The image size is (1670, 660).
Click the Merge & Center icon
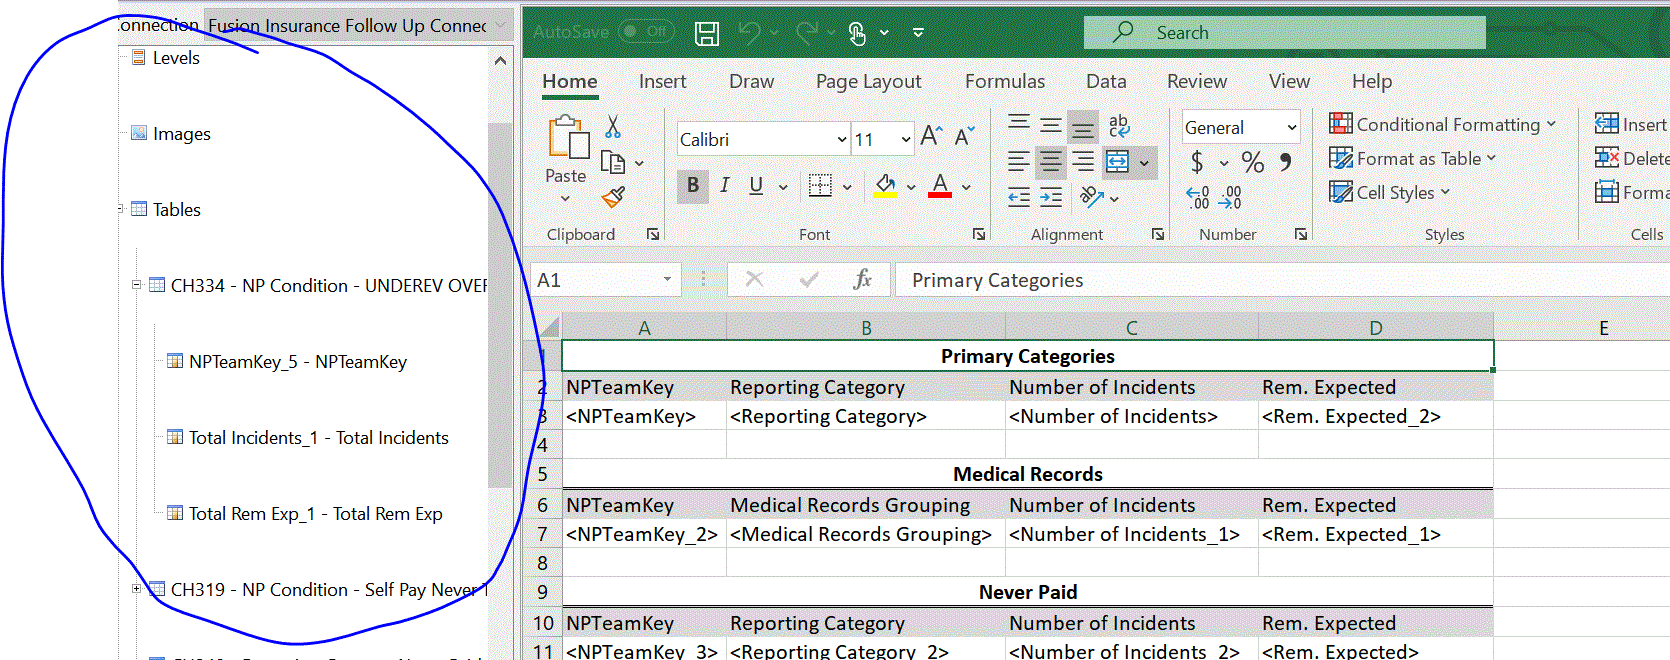click(x=1118, y=162)
